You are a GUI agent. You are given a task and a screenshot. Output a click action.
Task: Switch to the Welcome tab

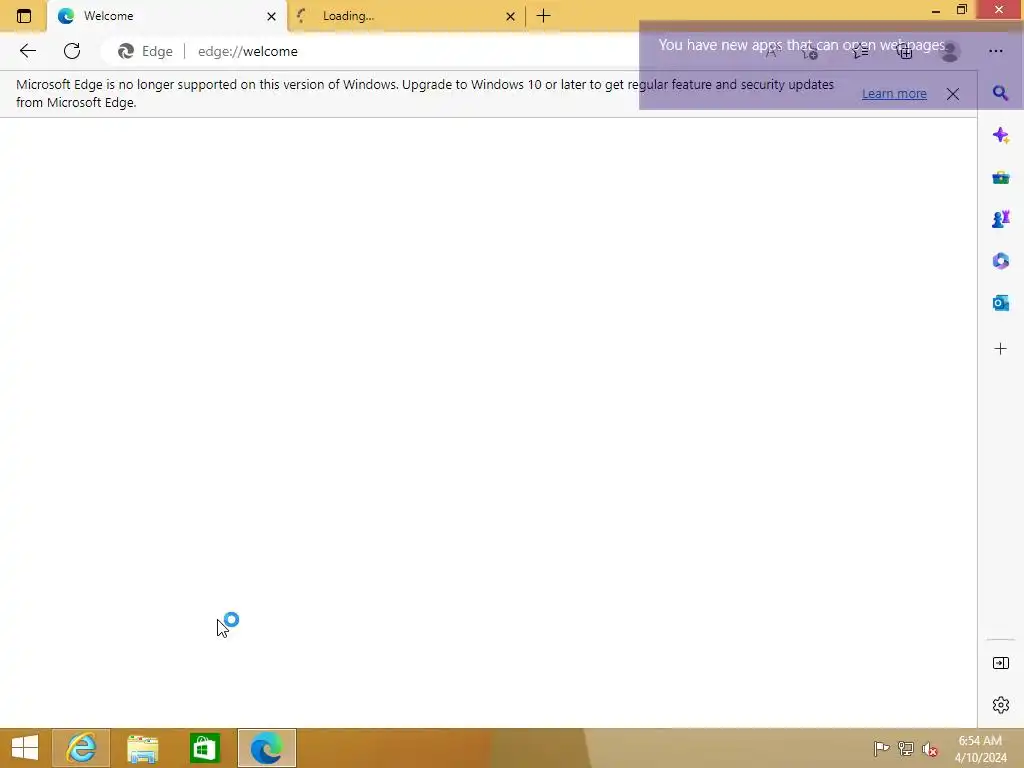point(167,16)
